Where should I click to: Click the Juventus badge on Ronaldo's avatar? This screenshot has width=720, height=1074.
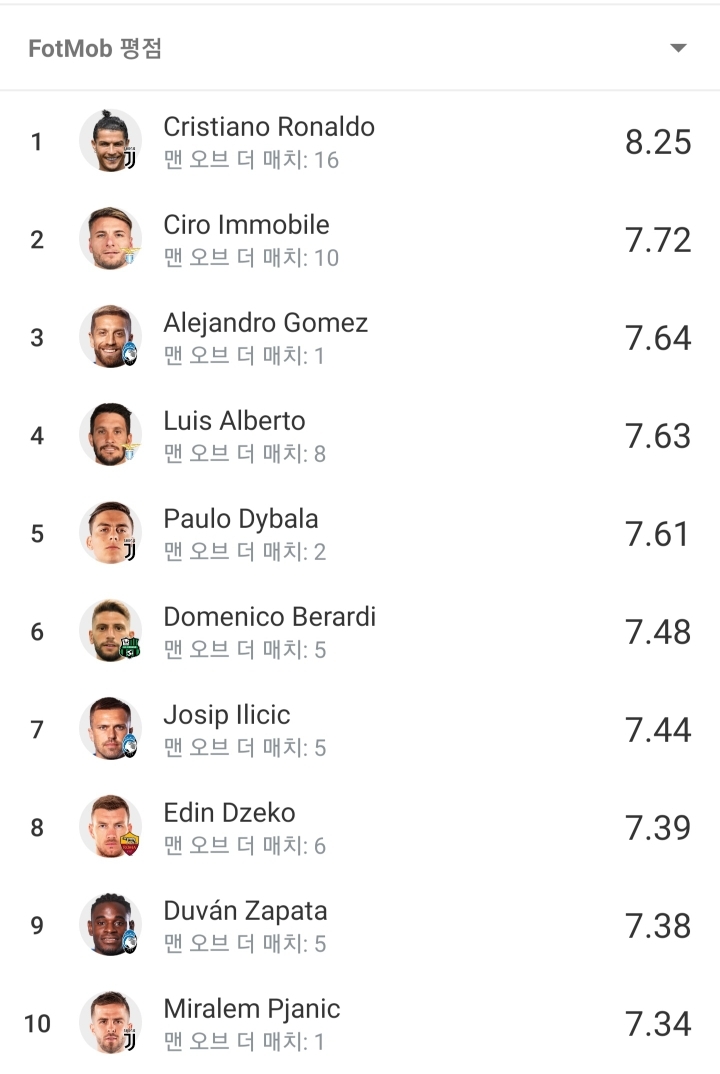tap(130, 160)
